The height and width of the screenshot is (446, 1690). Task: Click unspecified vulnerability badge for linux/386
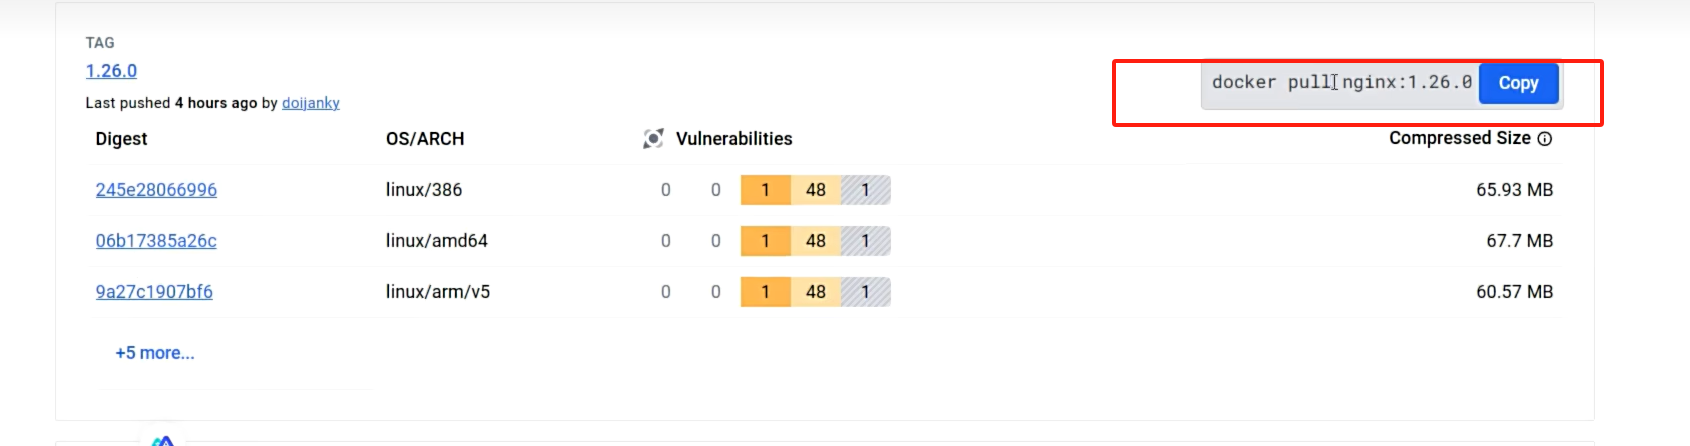coord(866,190)
